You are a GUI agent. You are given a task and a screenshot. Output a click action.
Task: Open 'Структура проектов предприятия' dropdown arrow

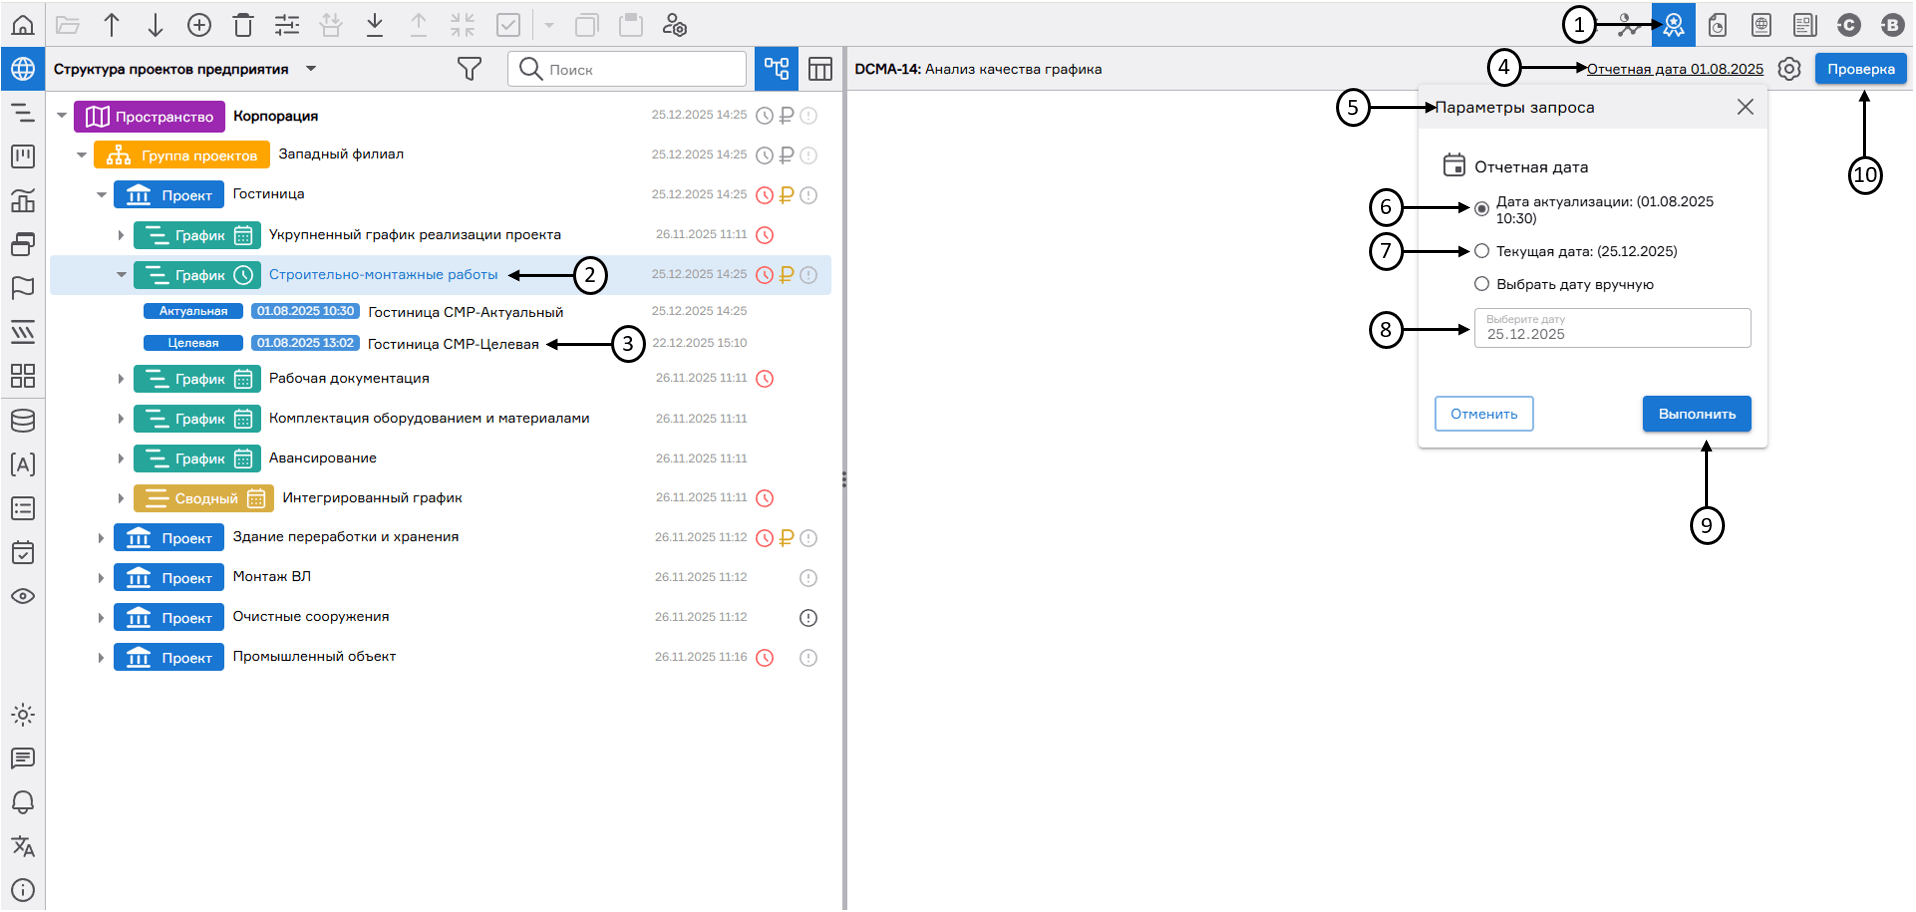311,69
